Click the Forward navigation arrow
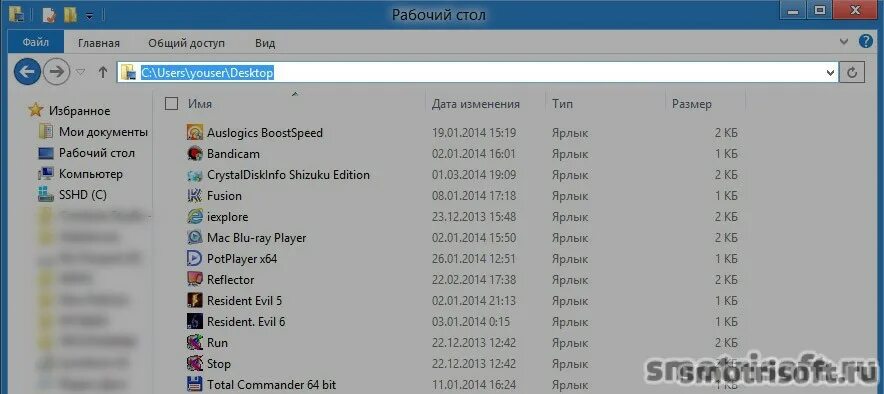 pyautogui.click(x=57, y=72)
